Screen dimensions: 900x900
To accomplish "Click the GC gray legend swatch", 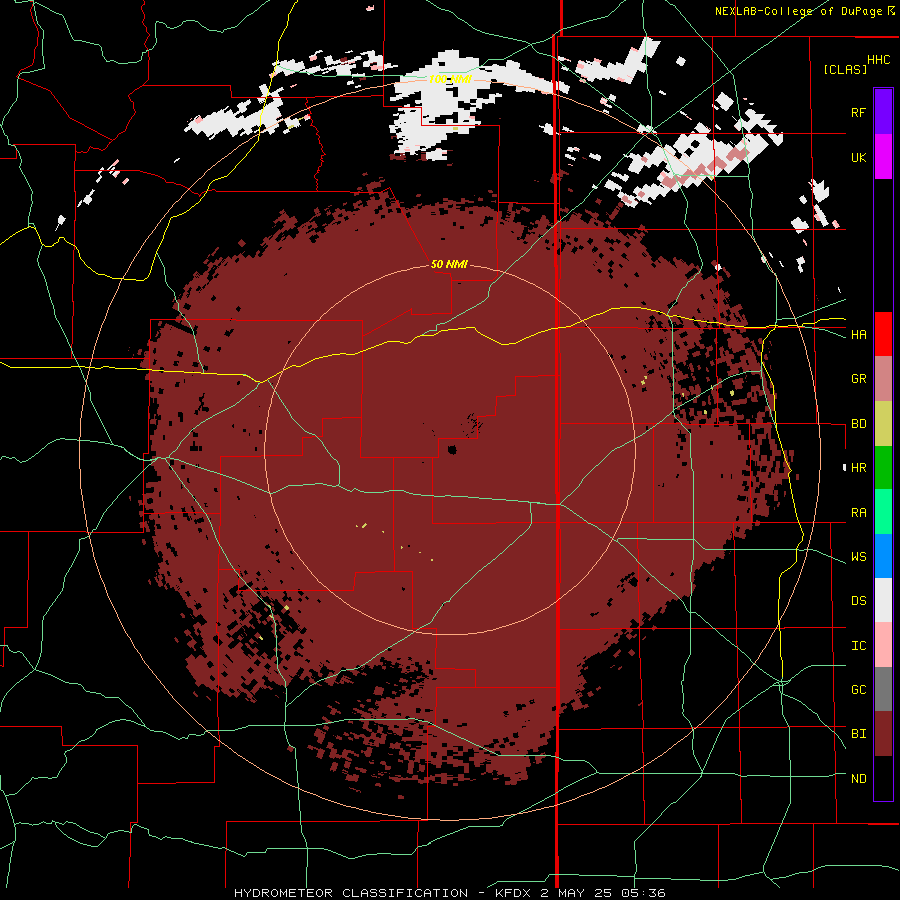I will pyautogui.click(x=883, y=689).
